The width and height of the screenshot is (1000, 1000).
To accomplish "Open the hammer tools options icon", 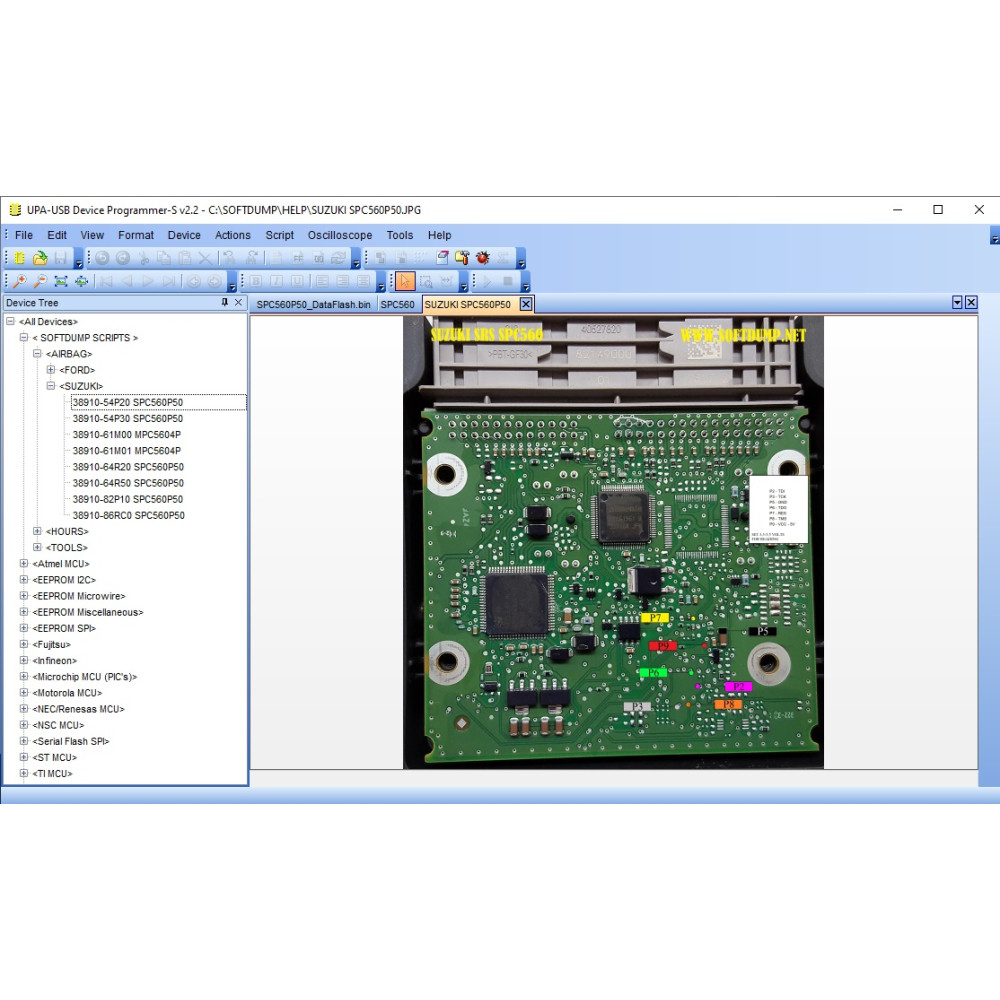I will tap(462, 258).
